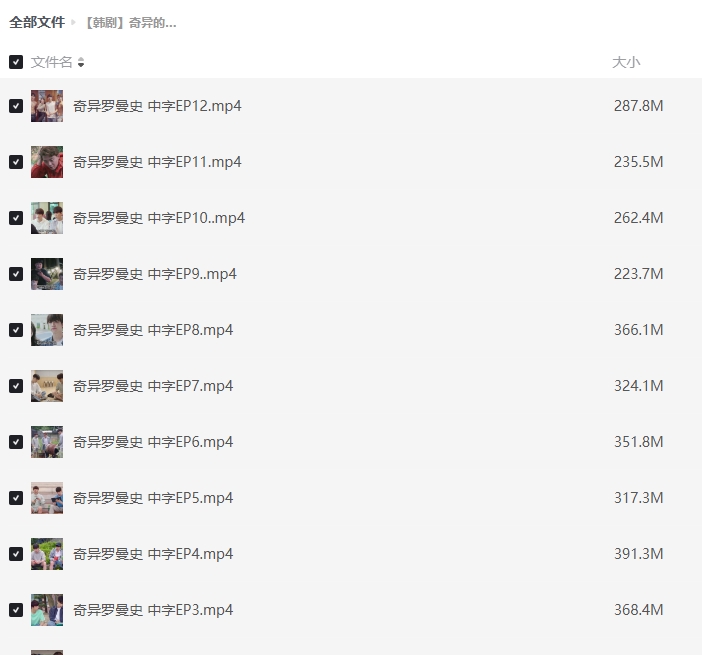Click the EP3 video thumbnail icon
Image resolution: width=702 pixels, height=655 pixels.
pos(47,610)
